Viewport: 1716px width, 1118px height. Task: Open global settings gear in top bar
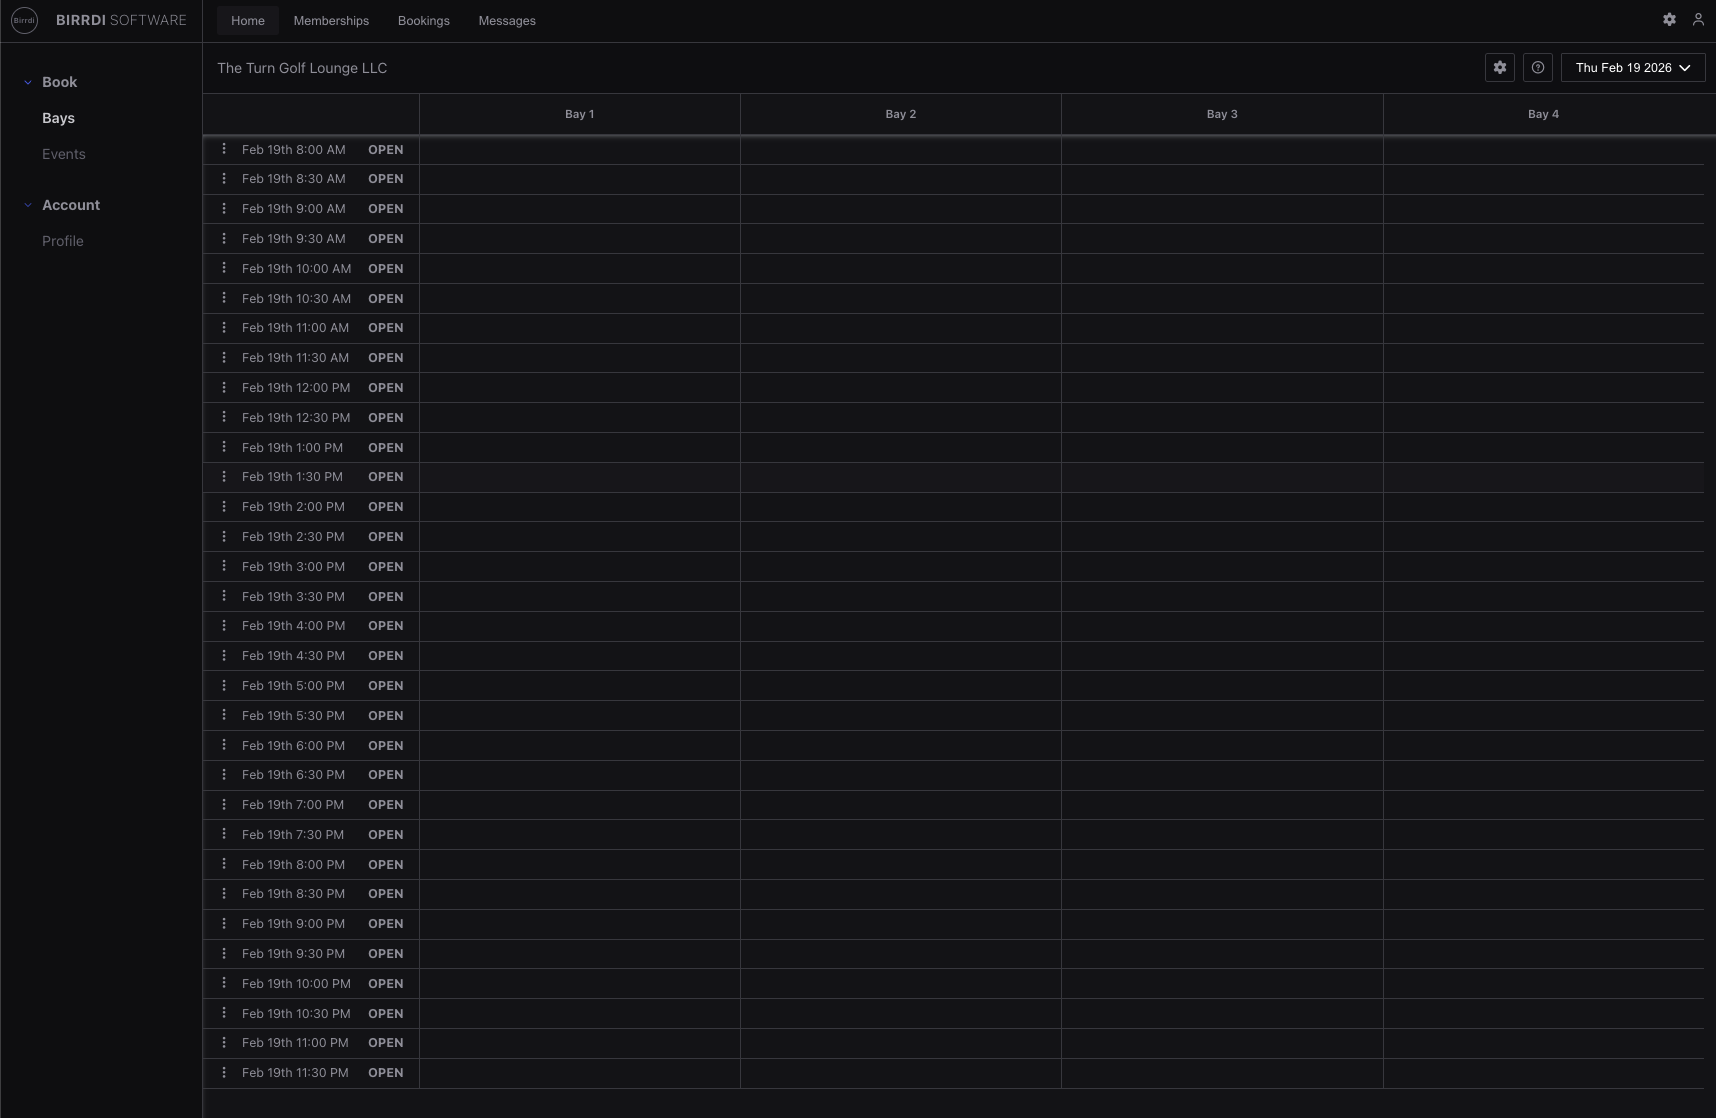click(1669, 20)
